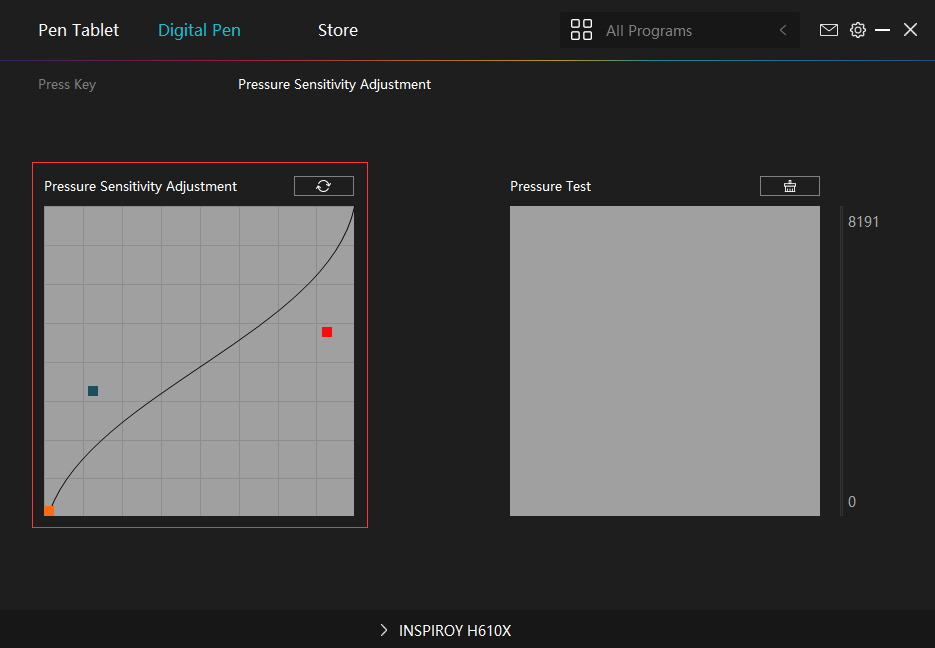Image resolution: width=935 pixels, height=648 pixels.
Task: Open settings via gear icon
Action: click(857, 30)
